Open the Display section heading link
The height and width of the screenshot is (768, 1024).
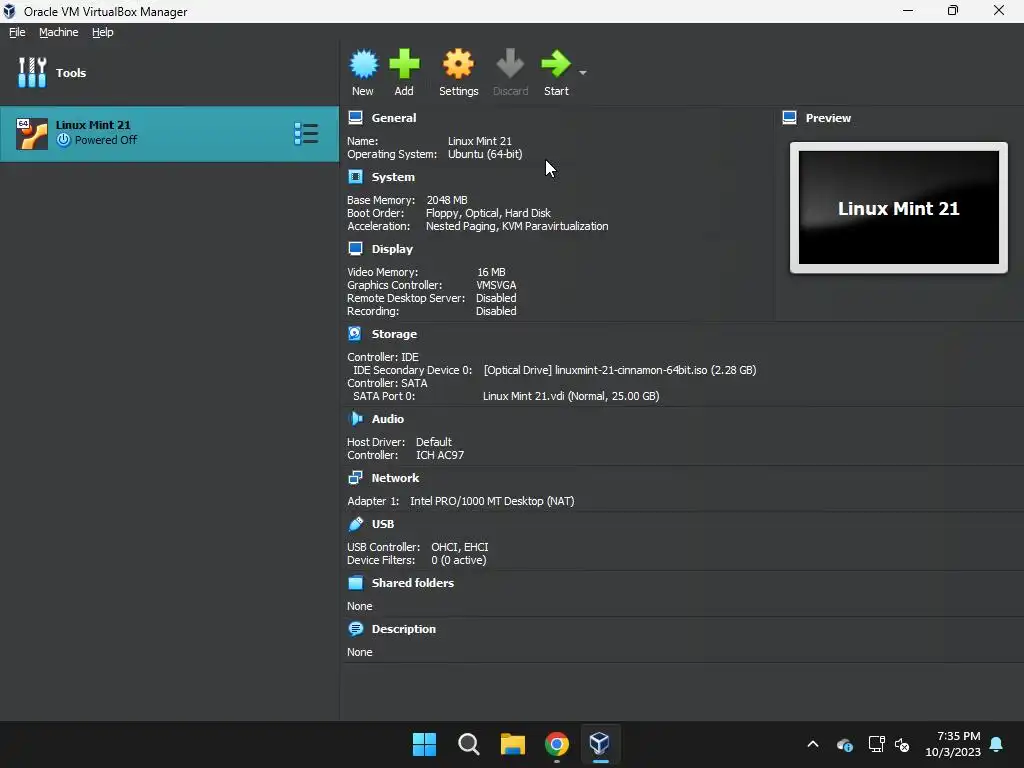tap(392, 249)
